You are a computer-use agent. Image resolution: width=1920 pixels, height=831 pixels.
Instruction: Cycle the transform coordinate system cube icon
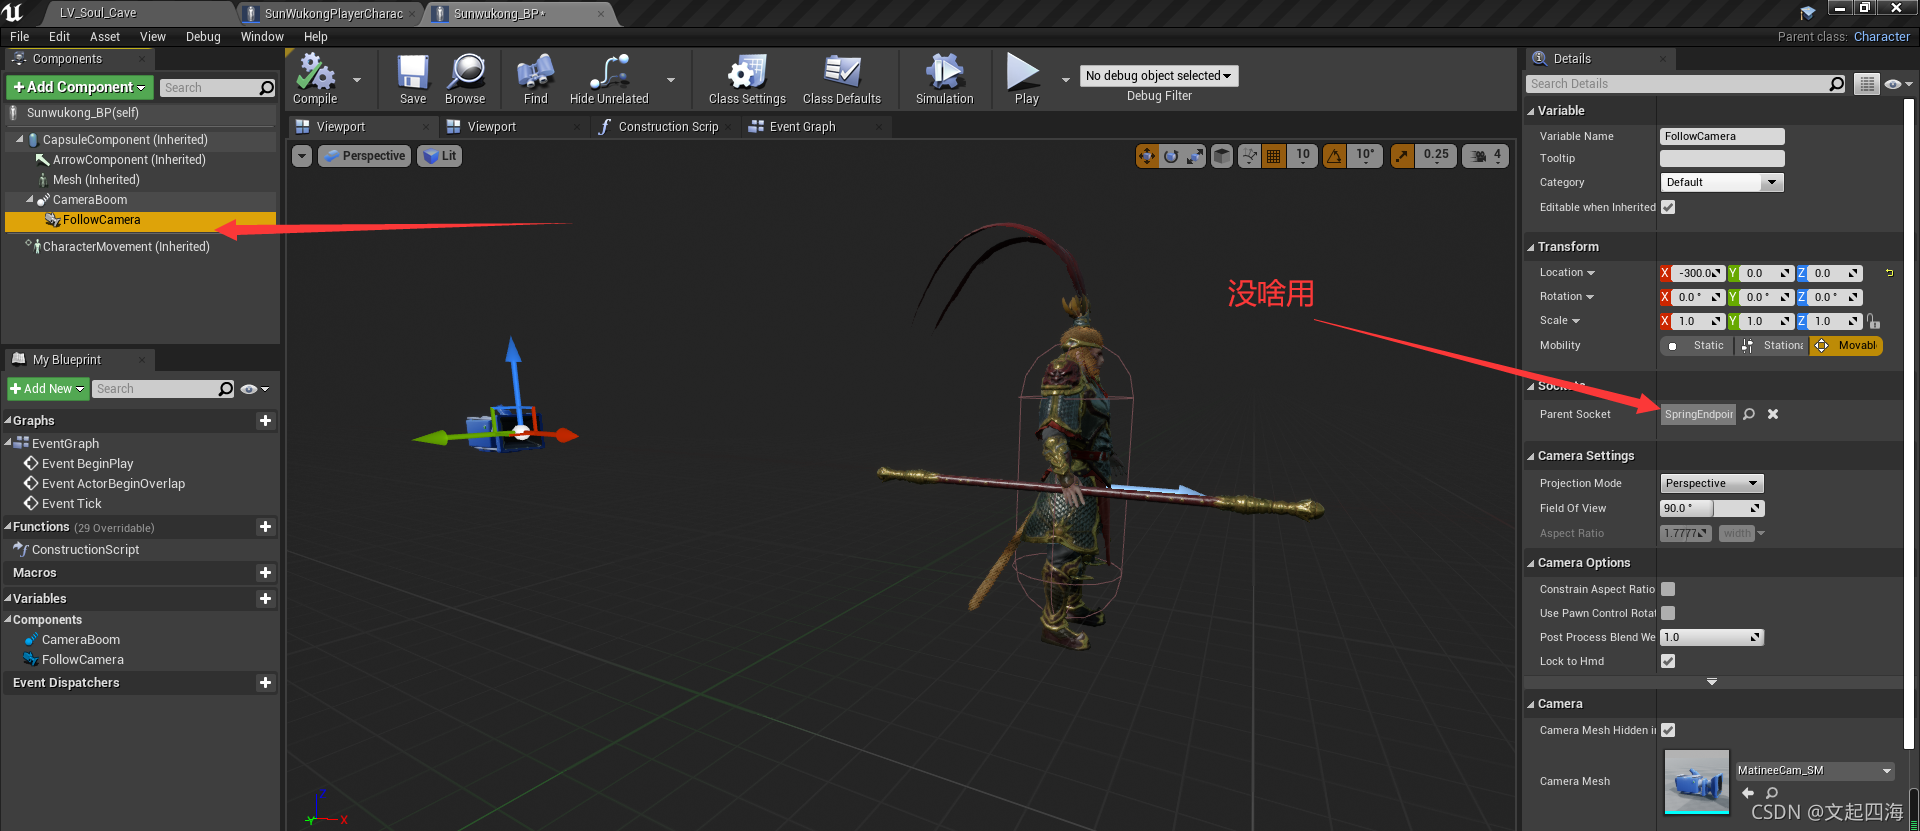click(1222, 156)
